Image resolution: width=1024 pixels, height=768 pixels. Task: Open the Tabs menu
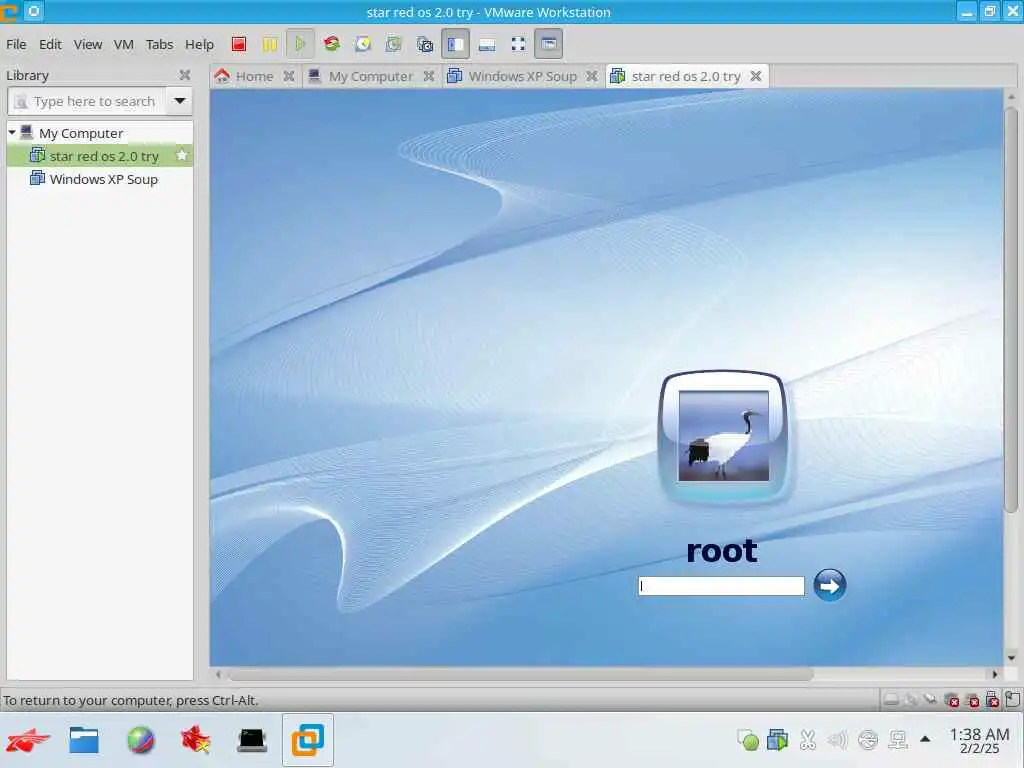point(159,44)
